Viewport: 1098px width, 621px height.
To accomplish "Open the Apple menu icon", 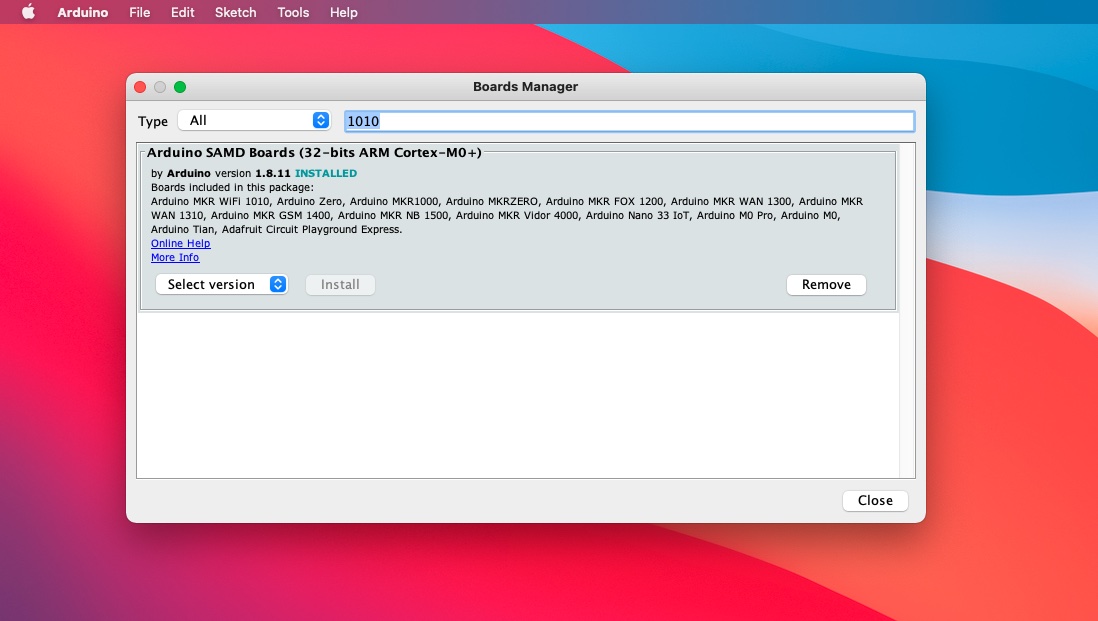I will (x=28, y=13).
